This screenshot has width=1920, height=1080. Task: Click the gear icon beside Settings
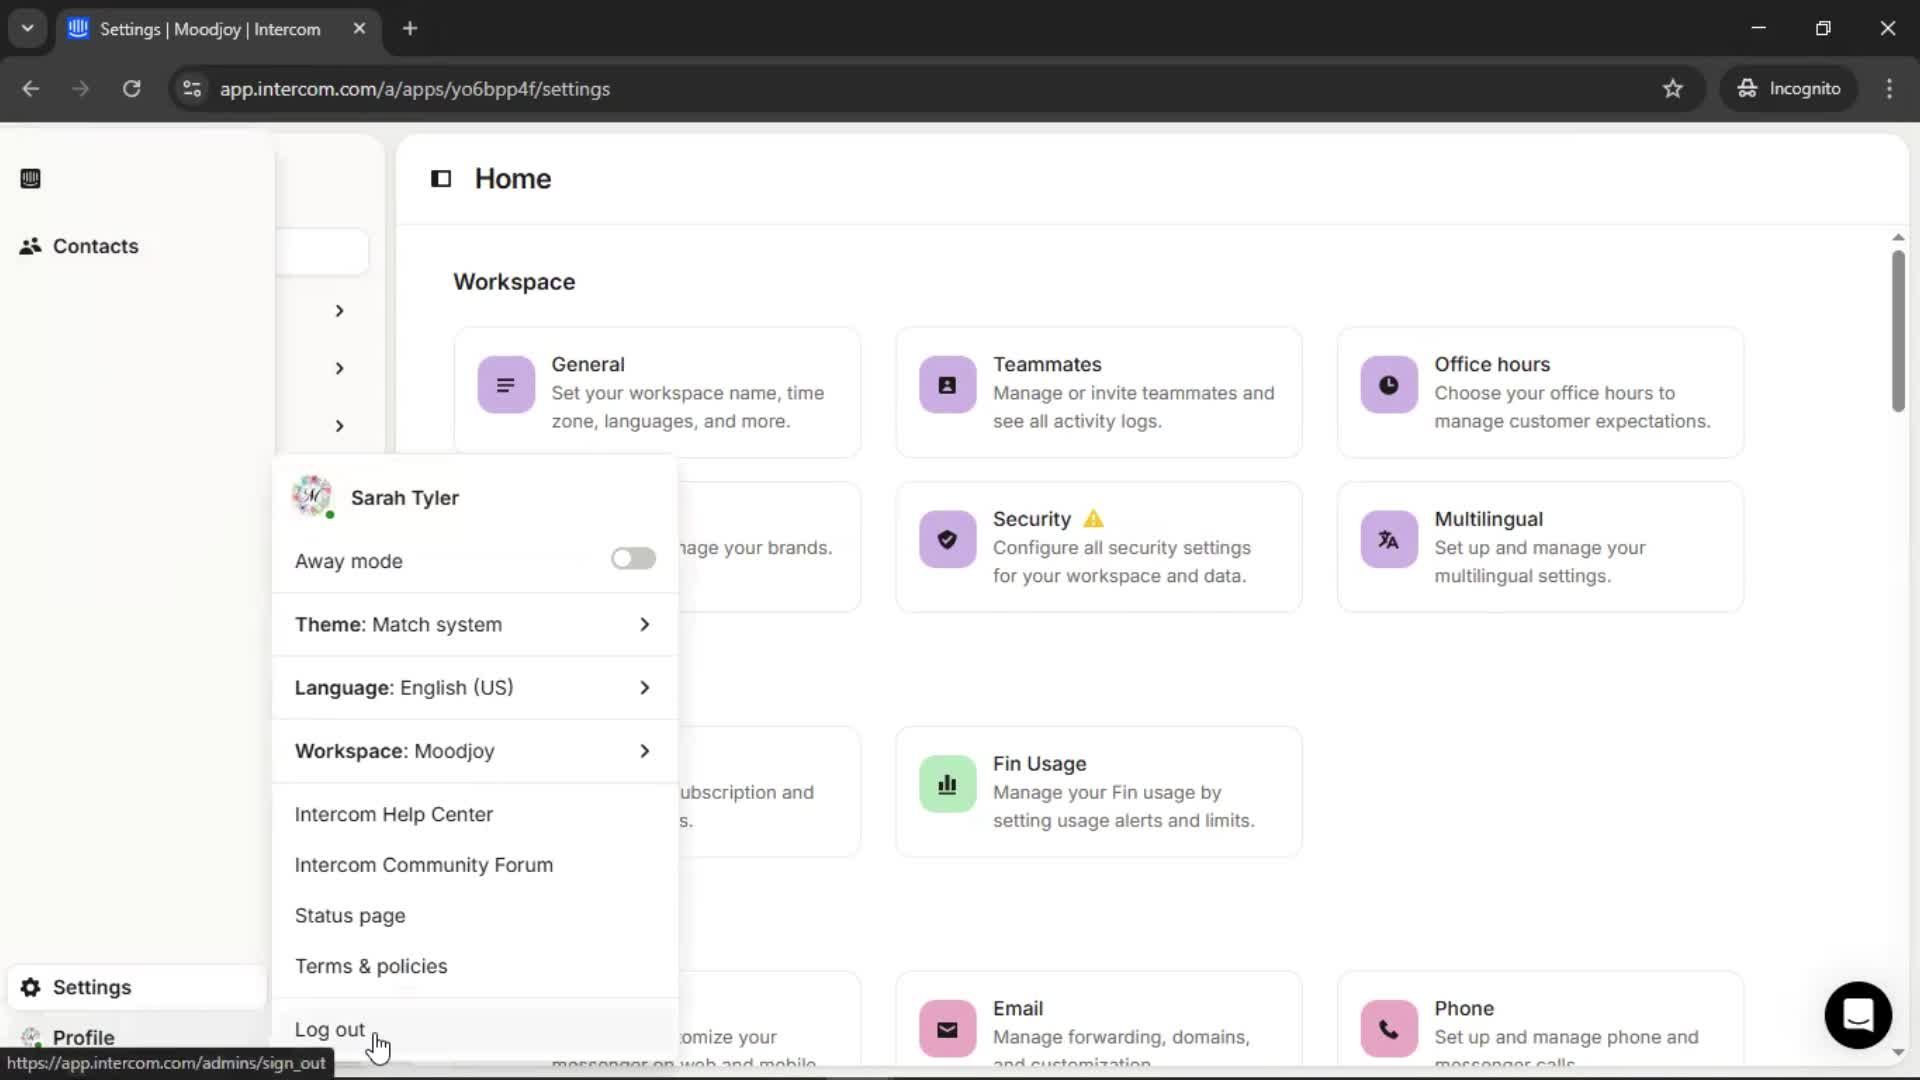tap(31, 987)
